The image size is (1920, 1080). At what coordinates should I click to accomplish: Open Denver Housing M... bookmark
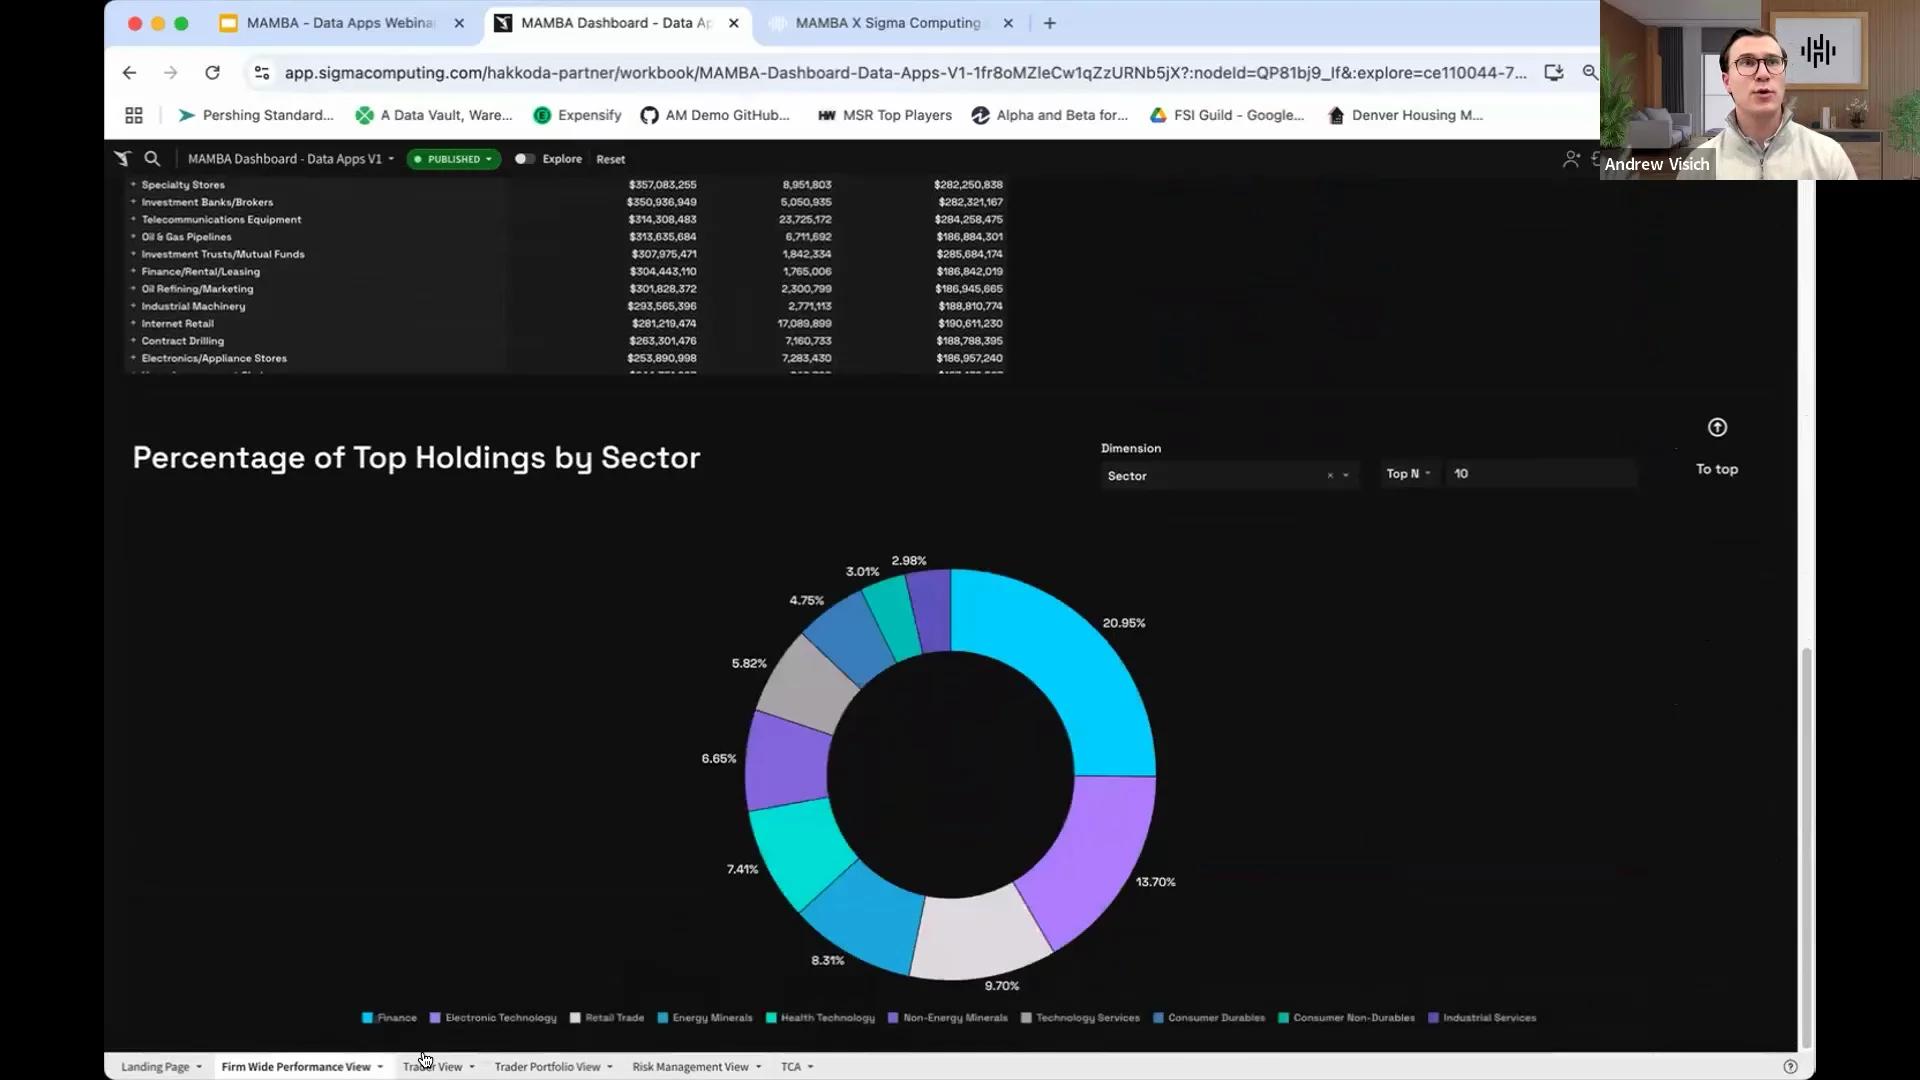(1405, 115)
